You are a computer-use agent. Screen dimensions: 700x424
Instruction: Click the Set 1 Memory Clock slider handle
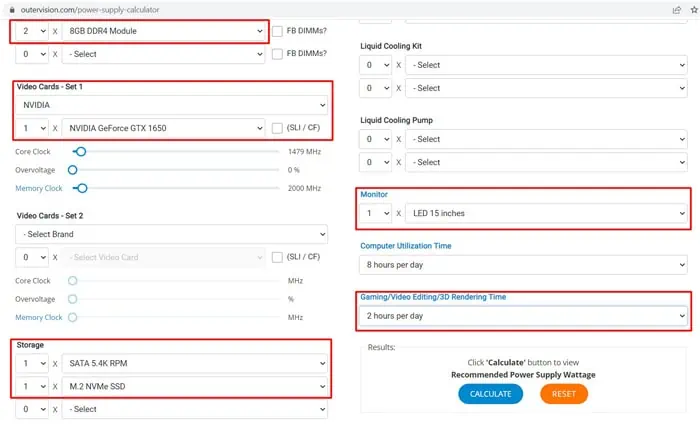[x=82, y=188]
